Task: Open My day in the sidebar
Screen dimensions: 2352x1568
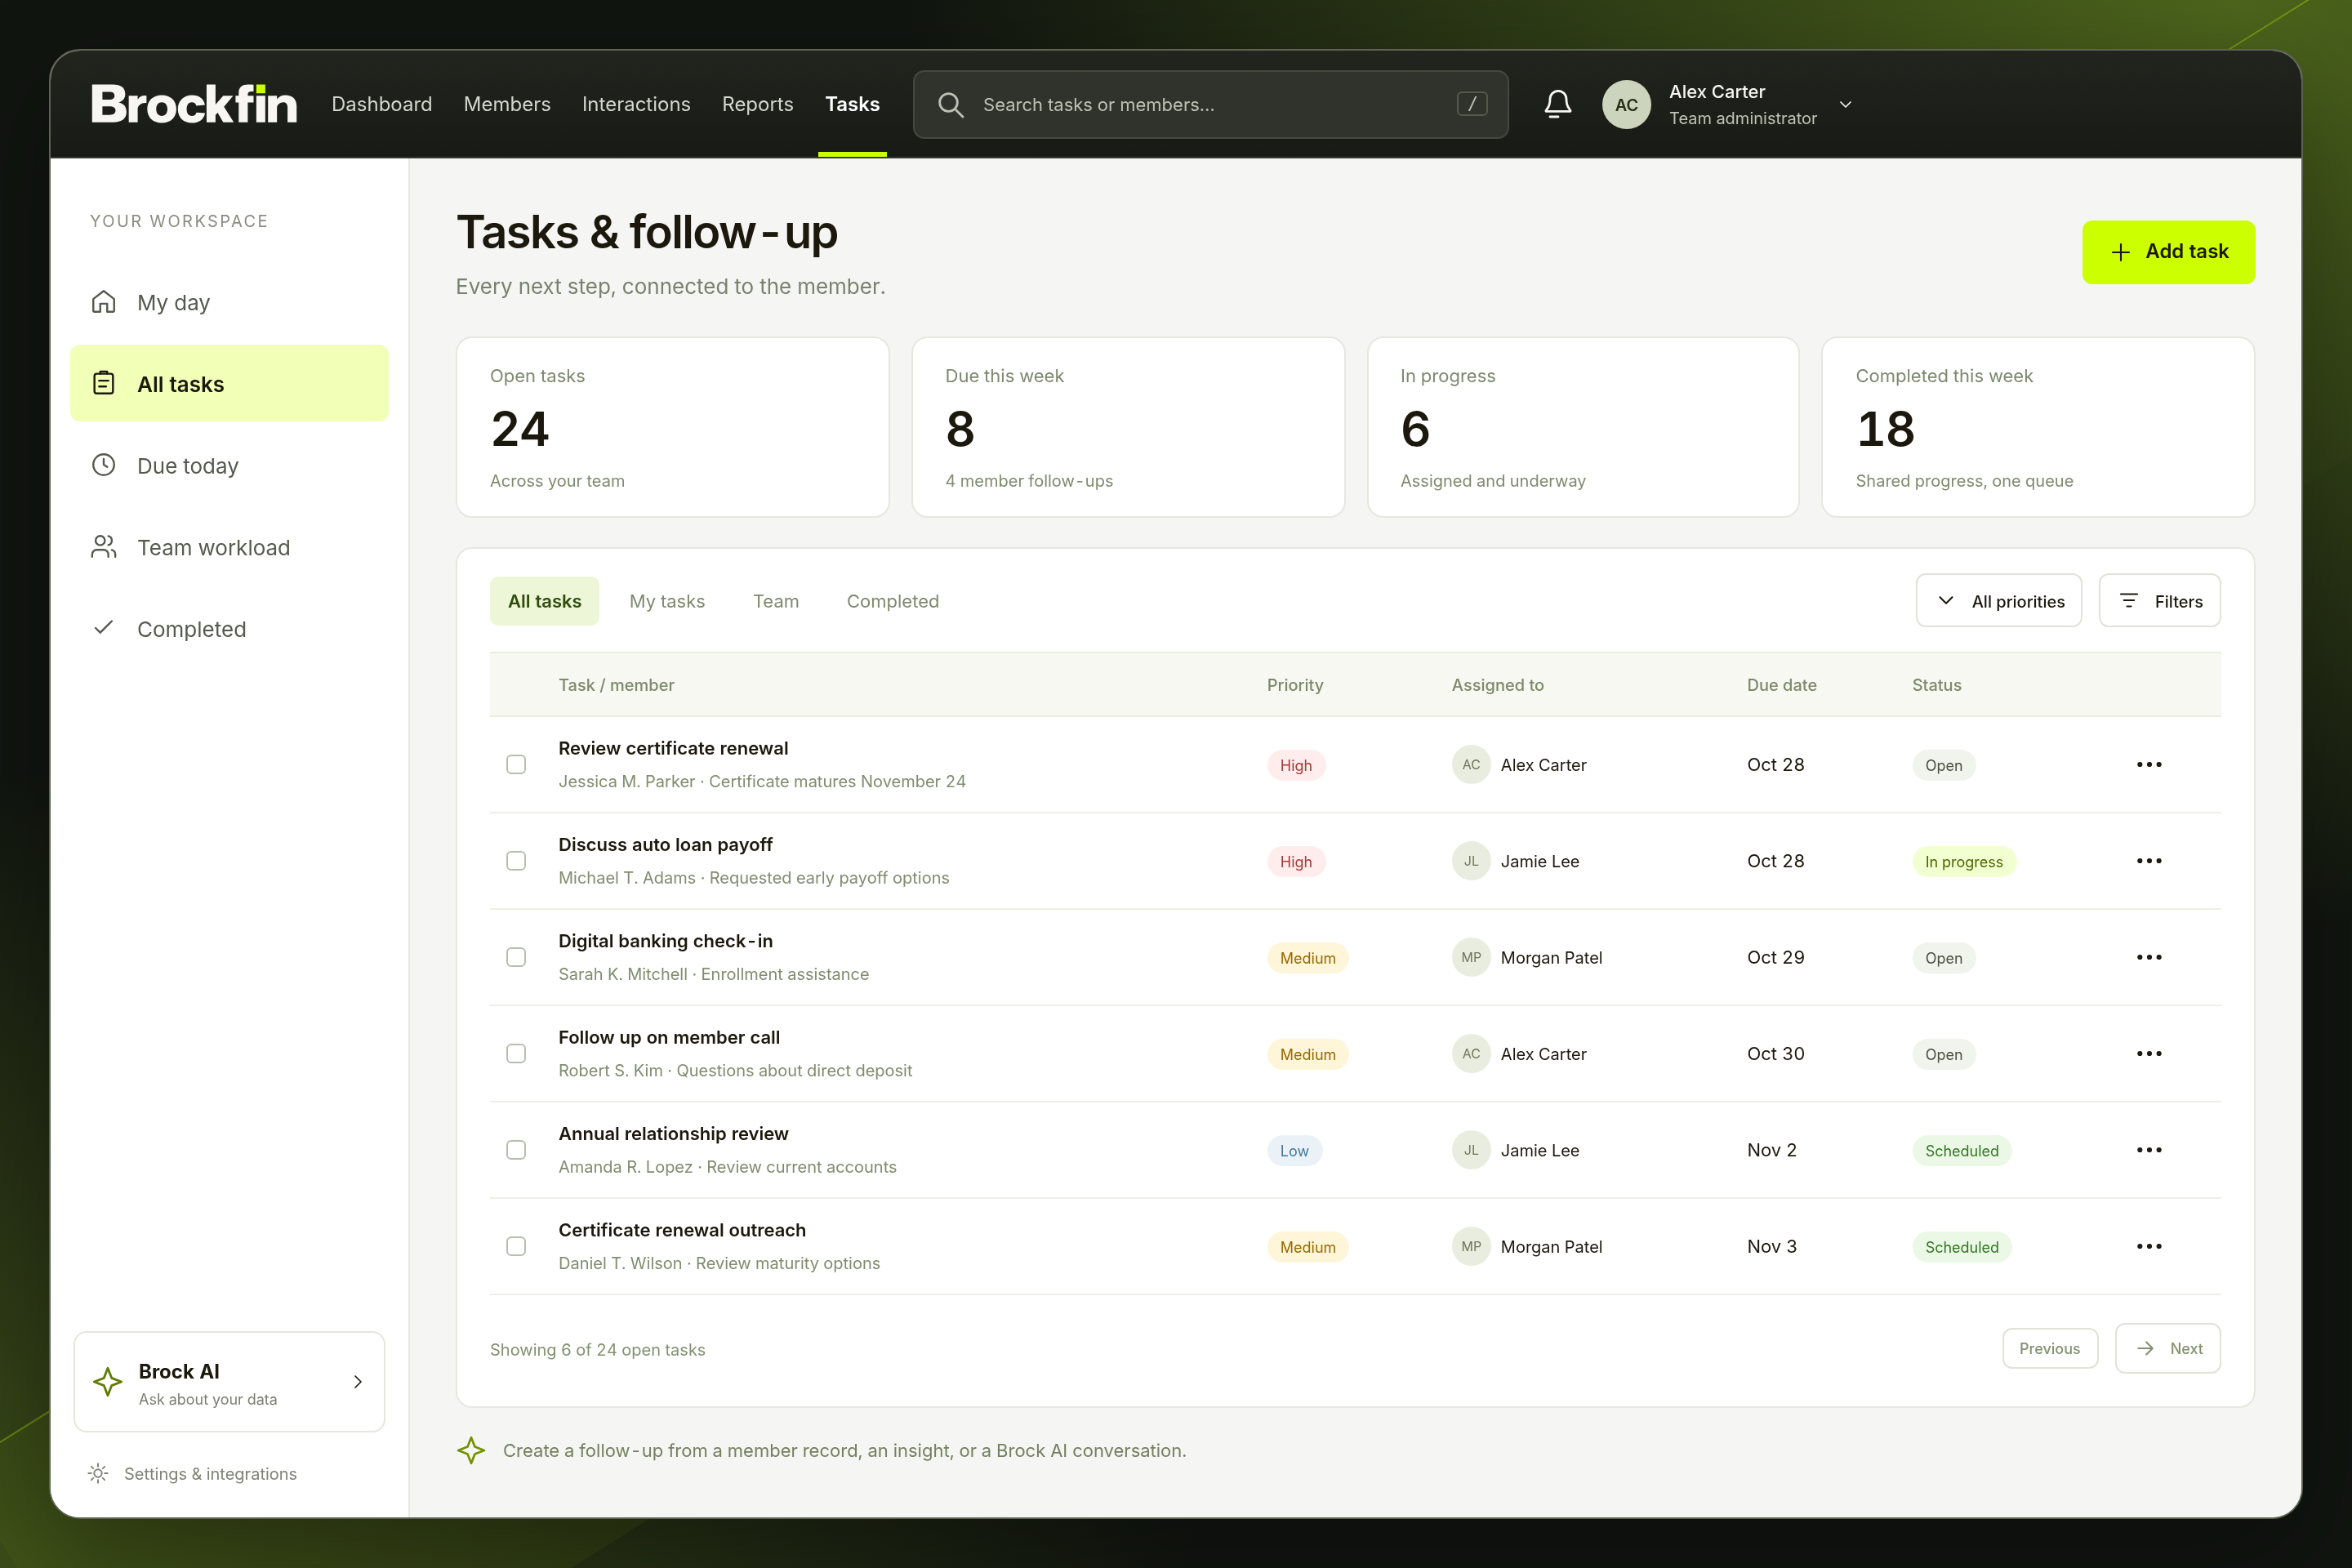Action: pyautogui.click(x=229, y=302)
